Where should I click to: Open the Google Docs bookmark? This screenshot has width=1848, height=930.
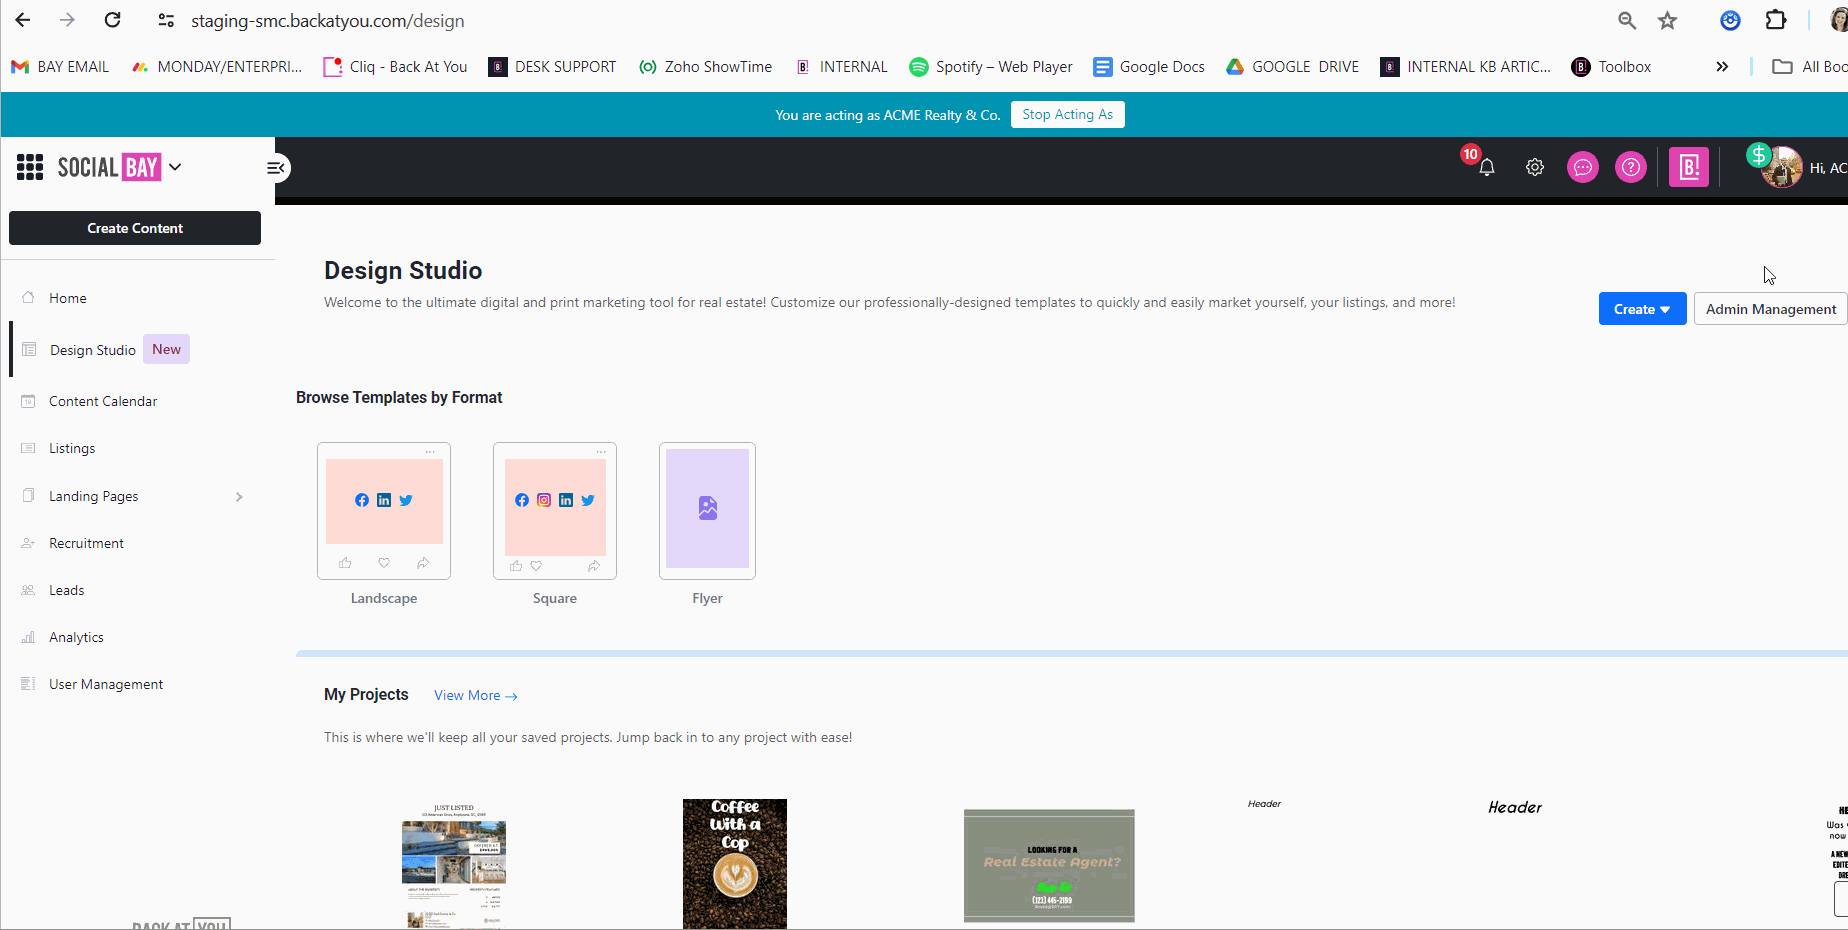coord(1149,67)
